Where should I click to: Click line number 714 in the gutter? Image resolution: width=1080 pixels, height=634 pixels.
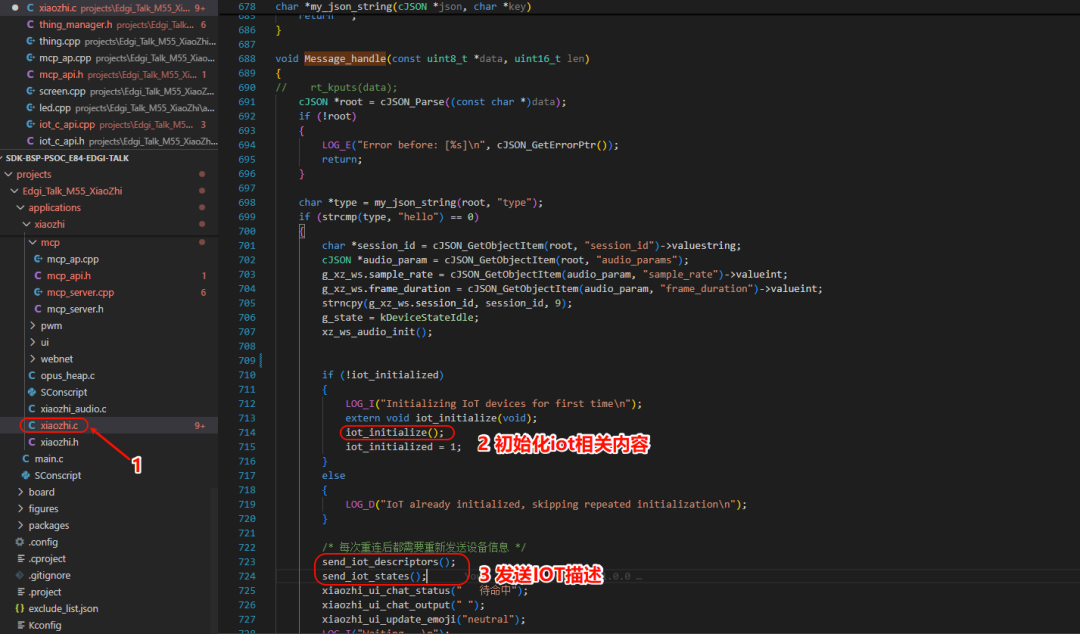[247, 432]
